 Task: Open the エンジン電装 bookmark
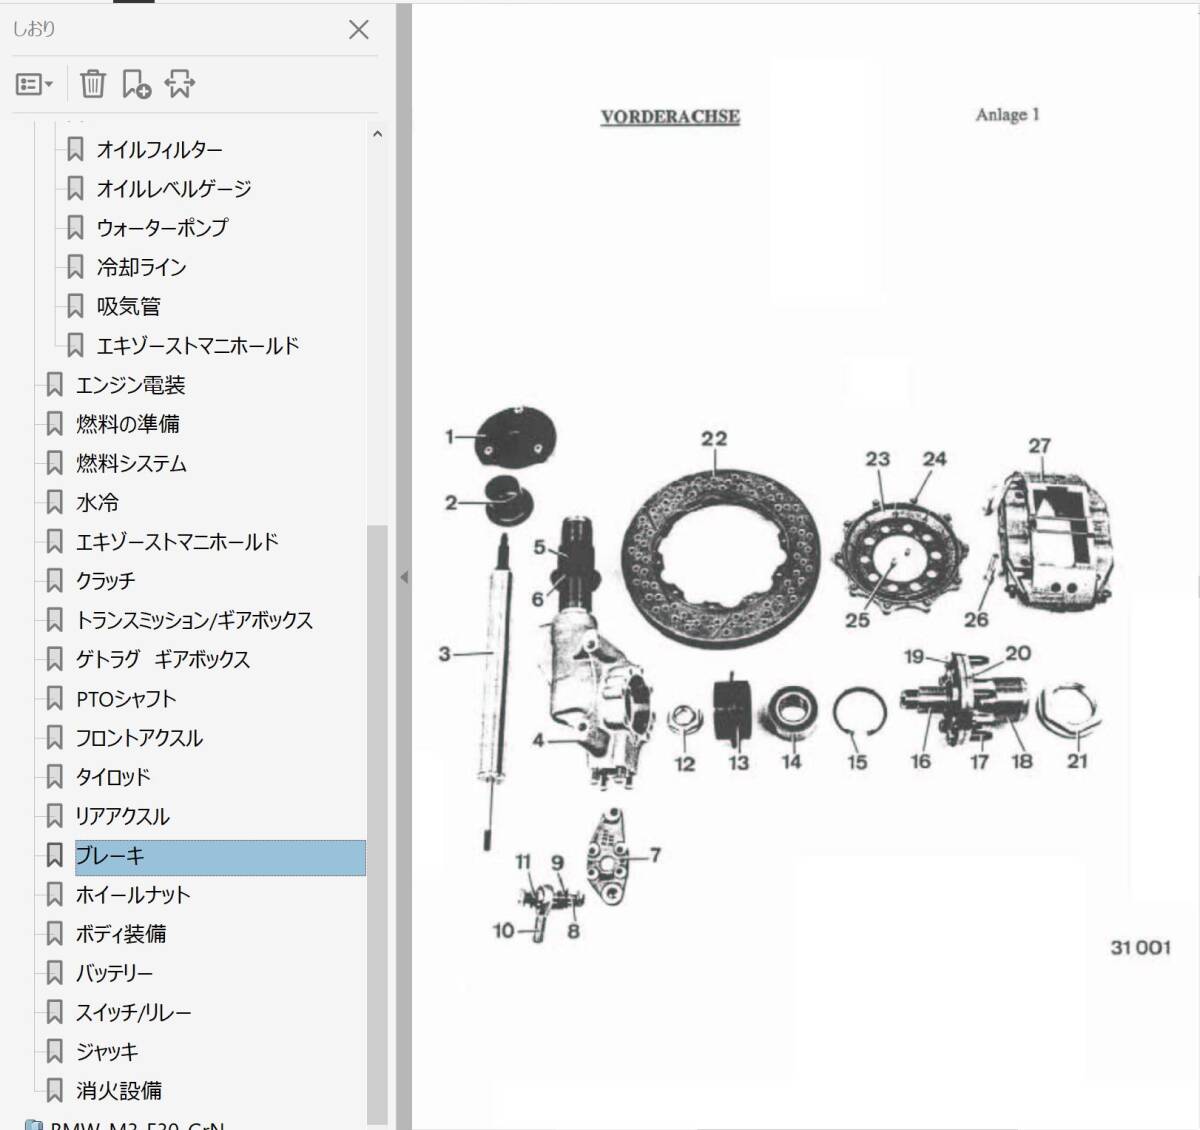pos(130,385)
